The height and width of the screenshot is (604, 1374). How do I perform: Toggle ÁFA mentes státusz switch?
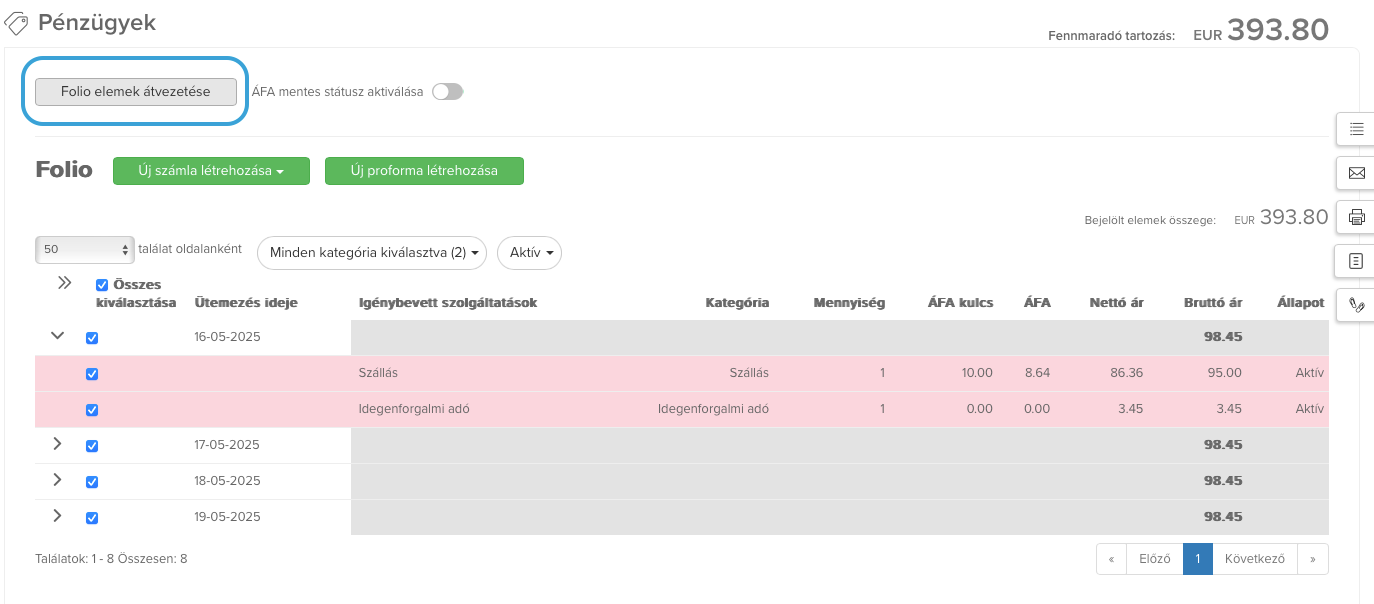coord(448,92)
